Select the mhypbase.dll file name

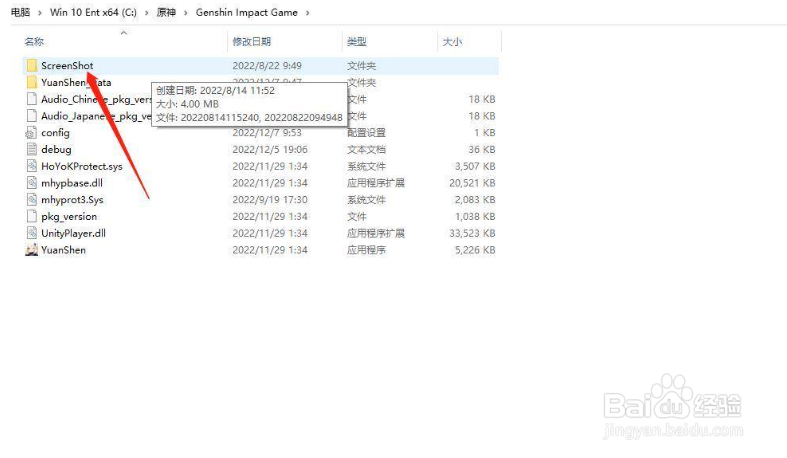tap(72, 183)
